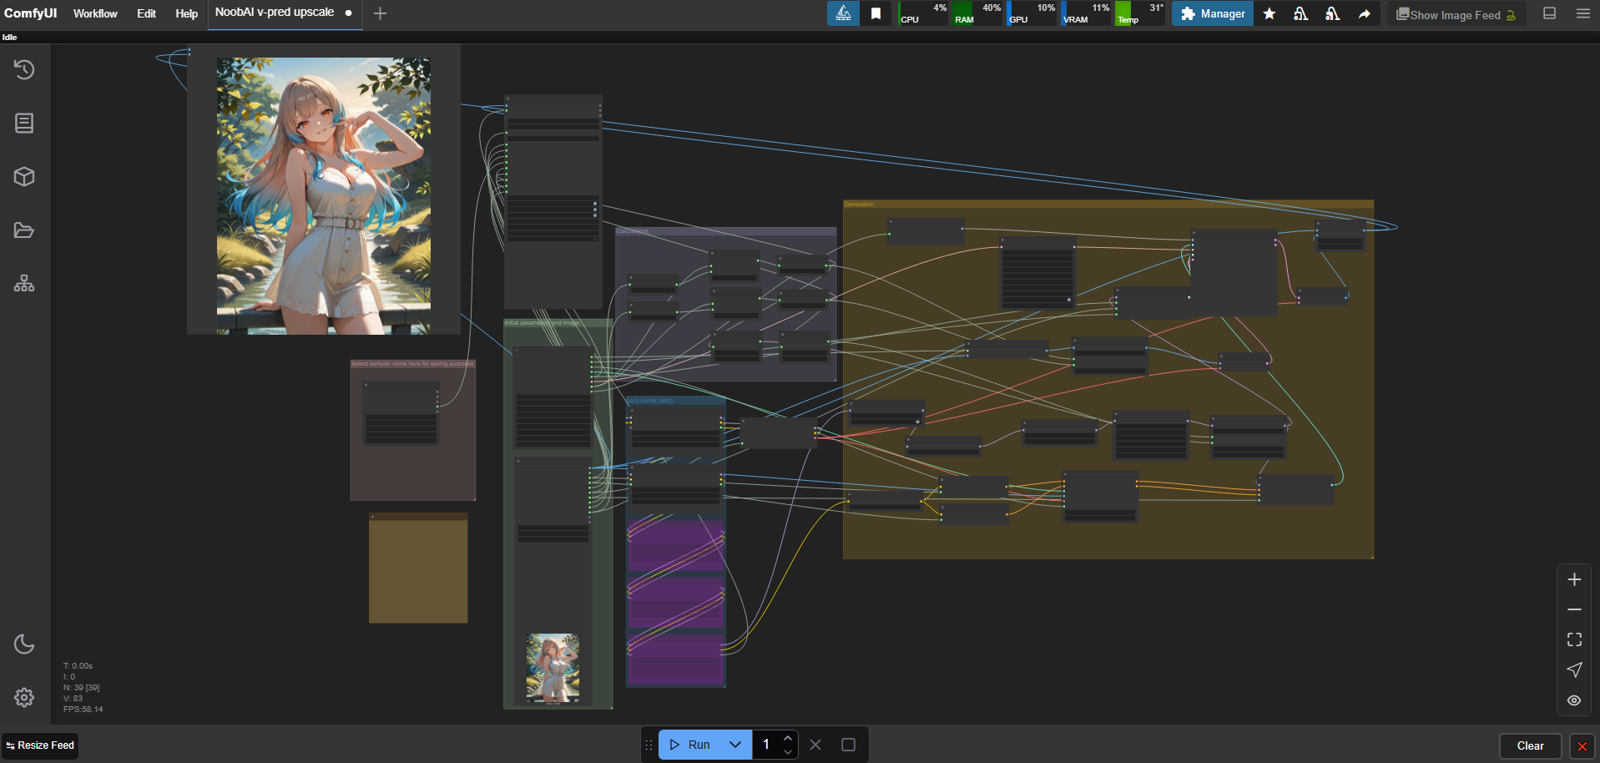Expand the Run options dropdown arrow
The height and width of the screenshot is (763, 1600).
point(735,744)
